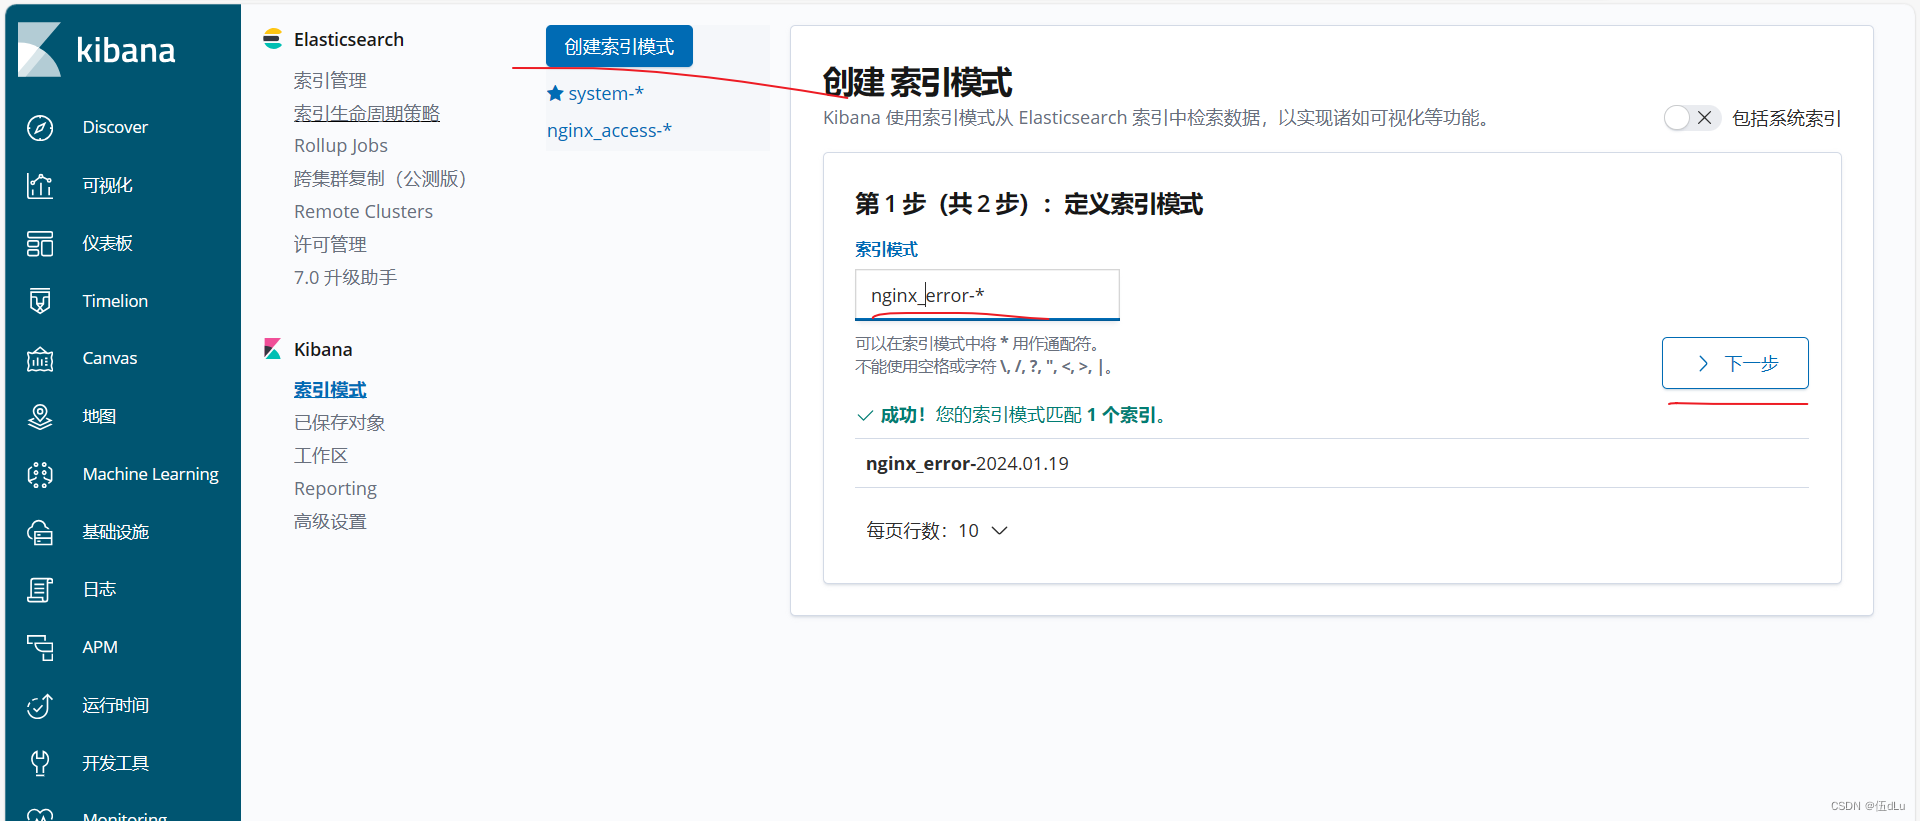Go to 可视化 in the sidebar
1920x821 pixels.
107,185
